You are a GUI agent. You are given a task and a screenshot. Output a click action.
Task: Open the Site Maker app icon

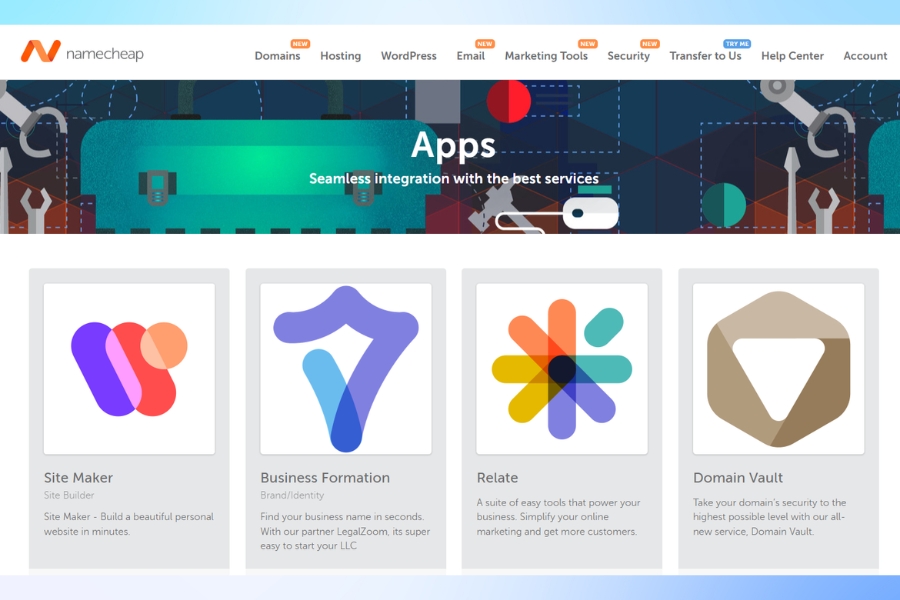(129, 369)
